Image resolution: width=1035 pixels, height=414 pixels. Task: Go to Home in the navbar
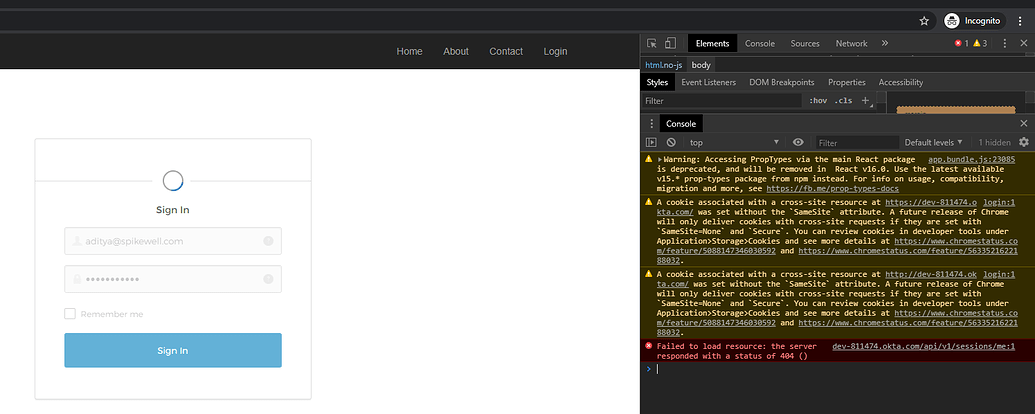pyautogui.click(x=409, y=52)
